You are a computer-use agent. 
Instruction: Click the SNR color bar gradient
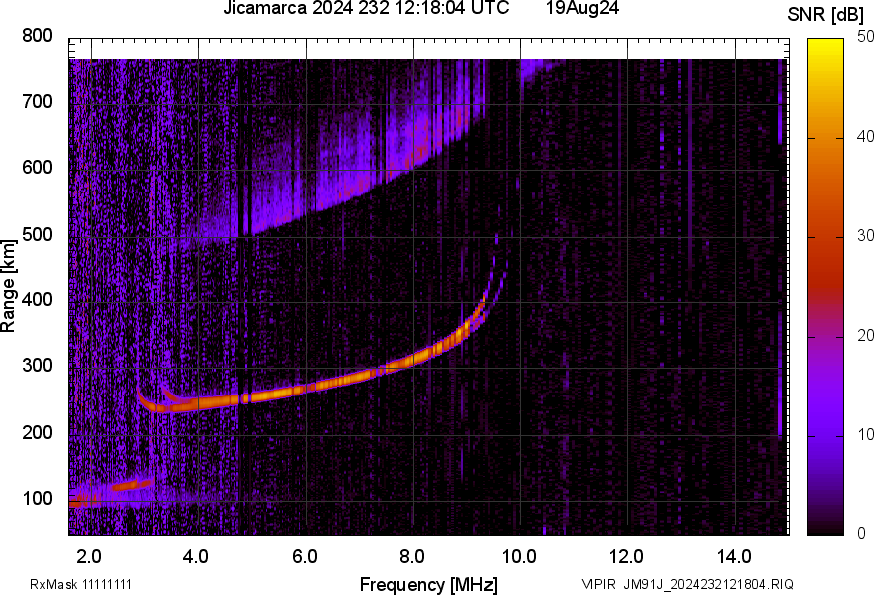point(826,287)
